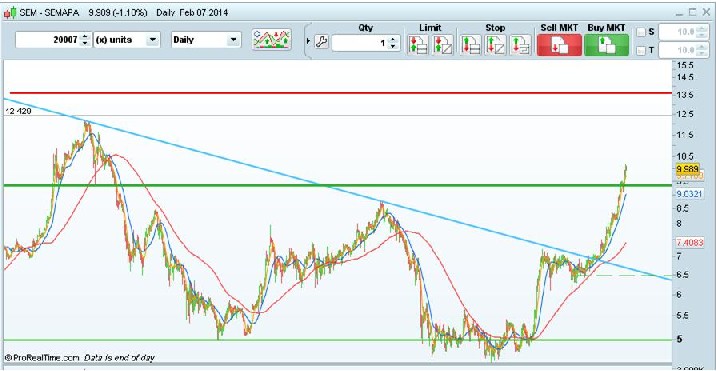Click the SEM - SEMAPA title text
This screenshot has height=371, width=716.
(50, 12)
